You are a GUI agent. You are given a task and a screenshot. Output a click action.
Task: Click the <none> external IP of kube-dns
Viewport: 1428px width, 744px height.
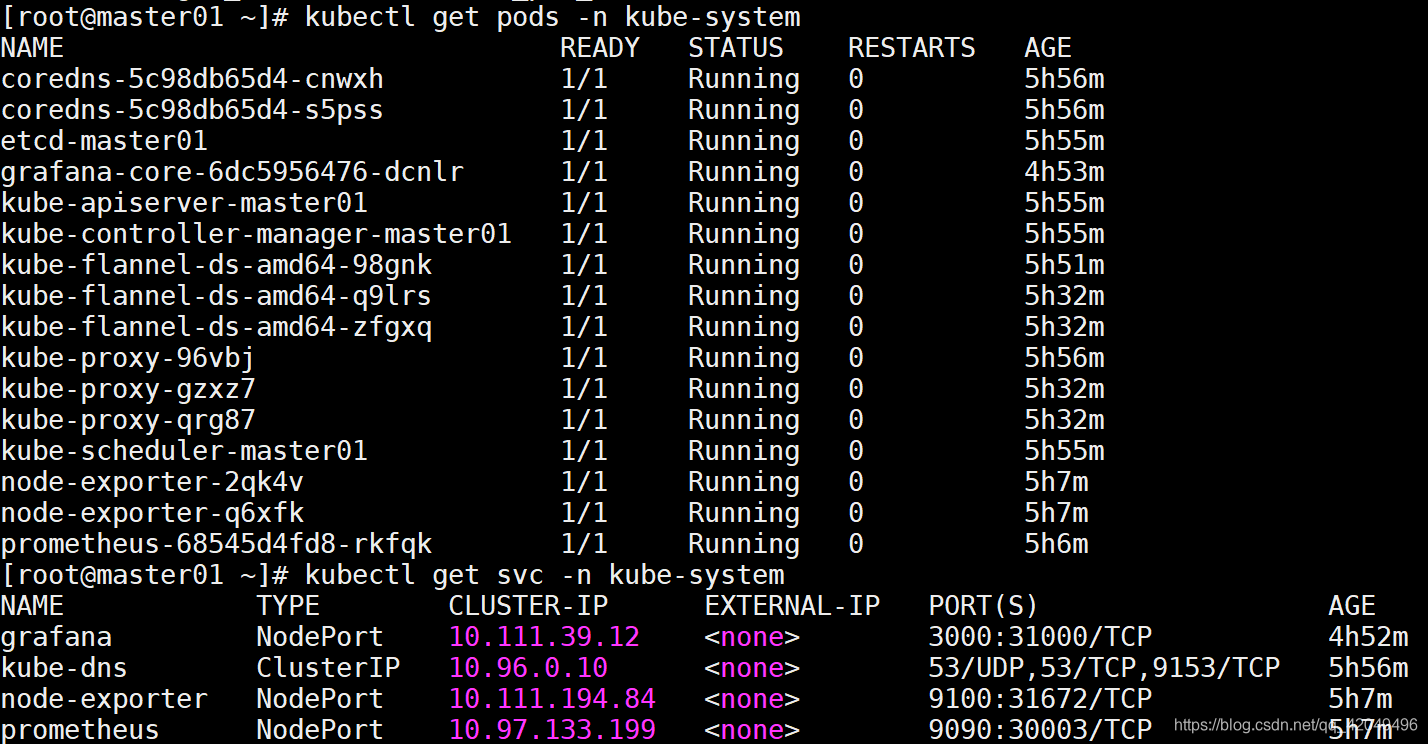[x=752, y=668]
